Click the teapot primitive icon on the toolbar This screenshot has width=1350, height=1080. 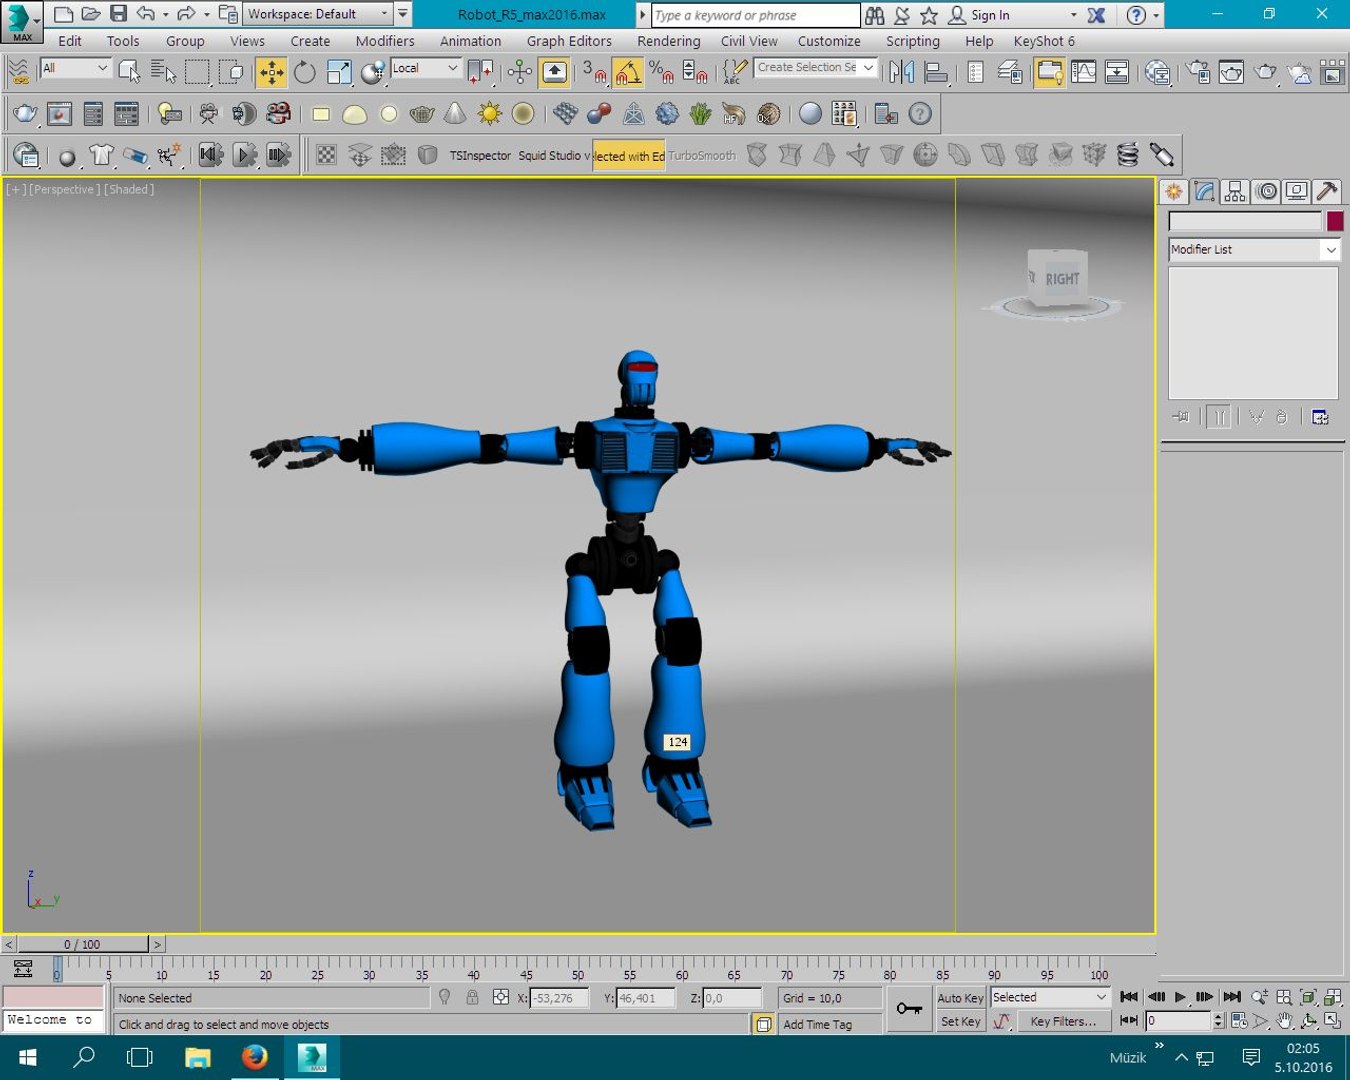(422, 114)
